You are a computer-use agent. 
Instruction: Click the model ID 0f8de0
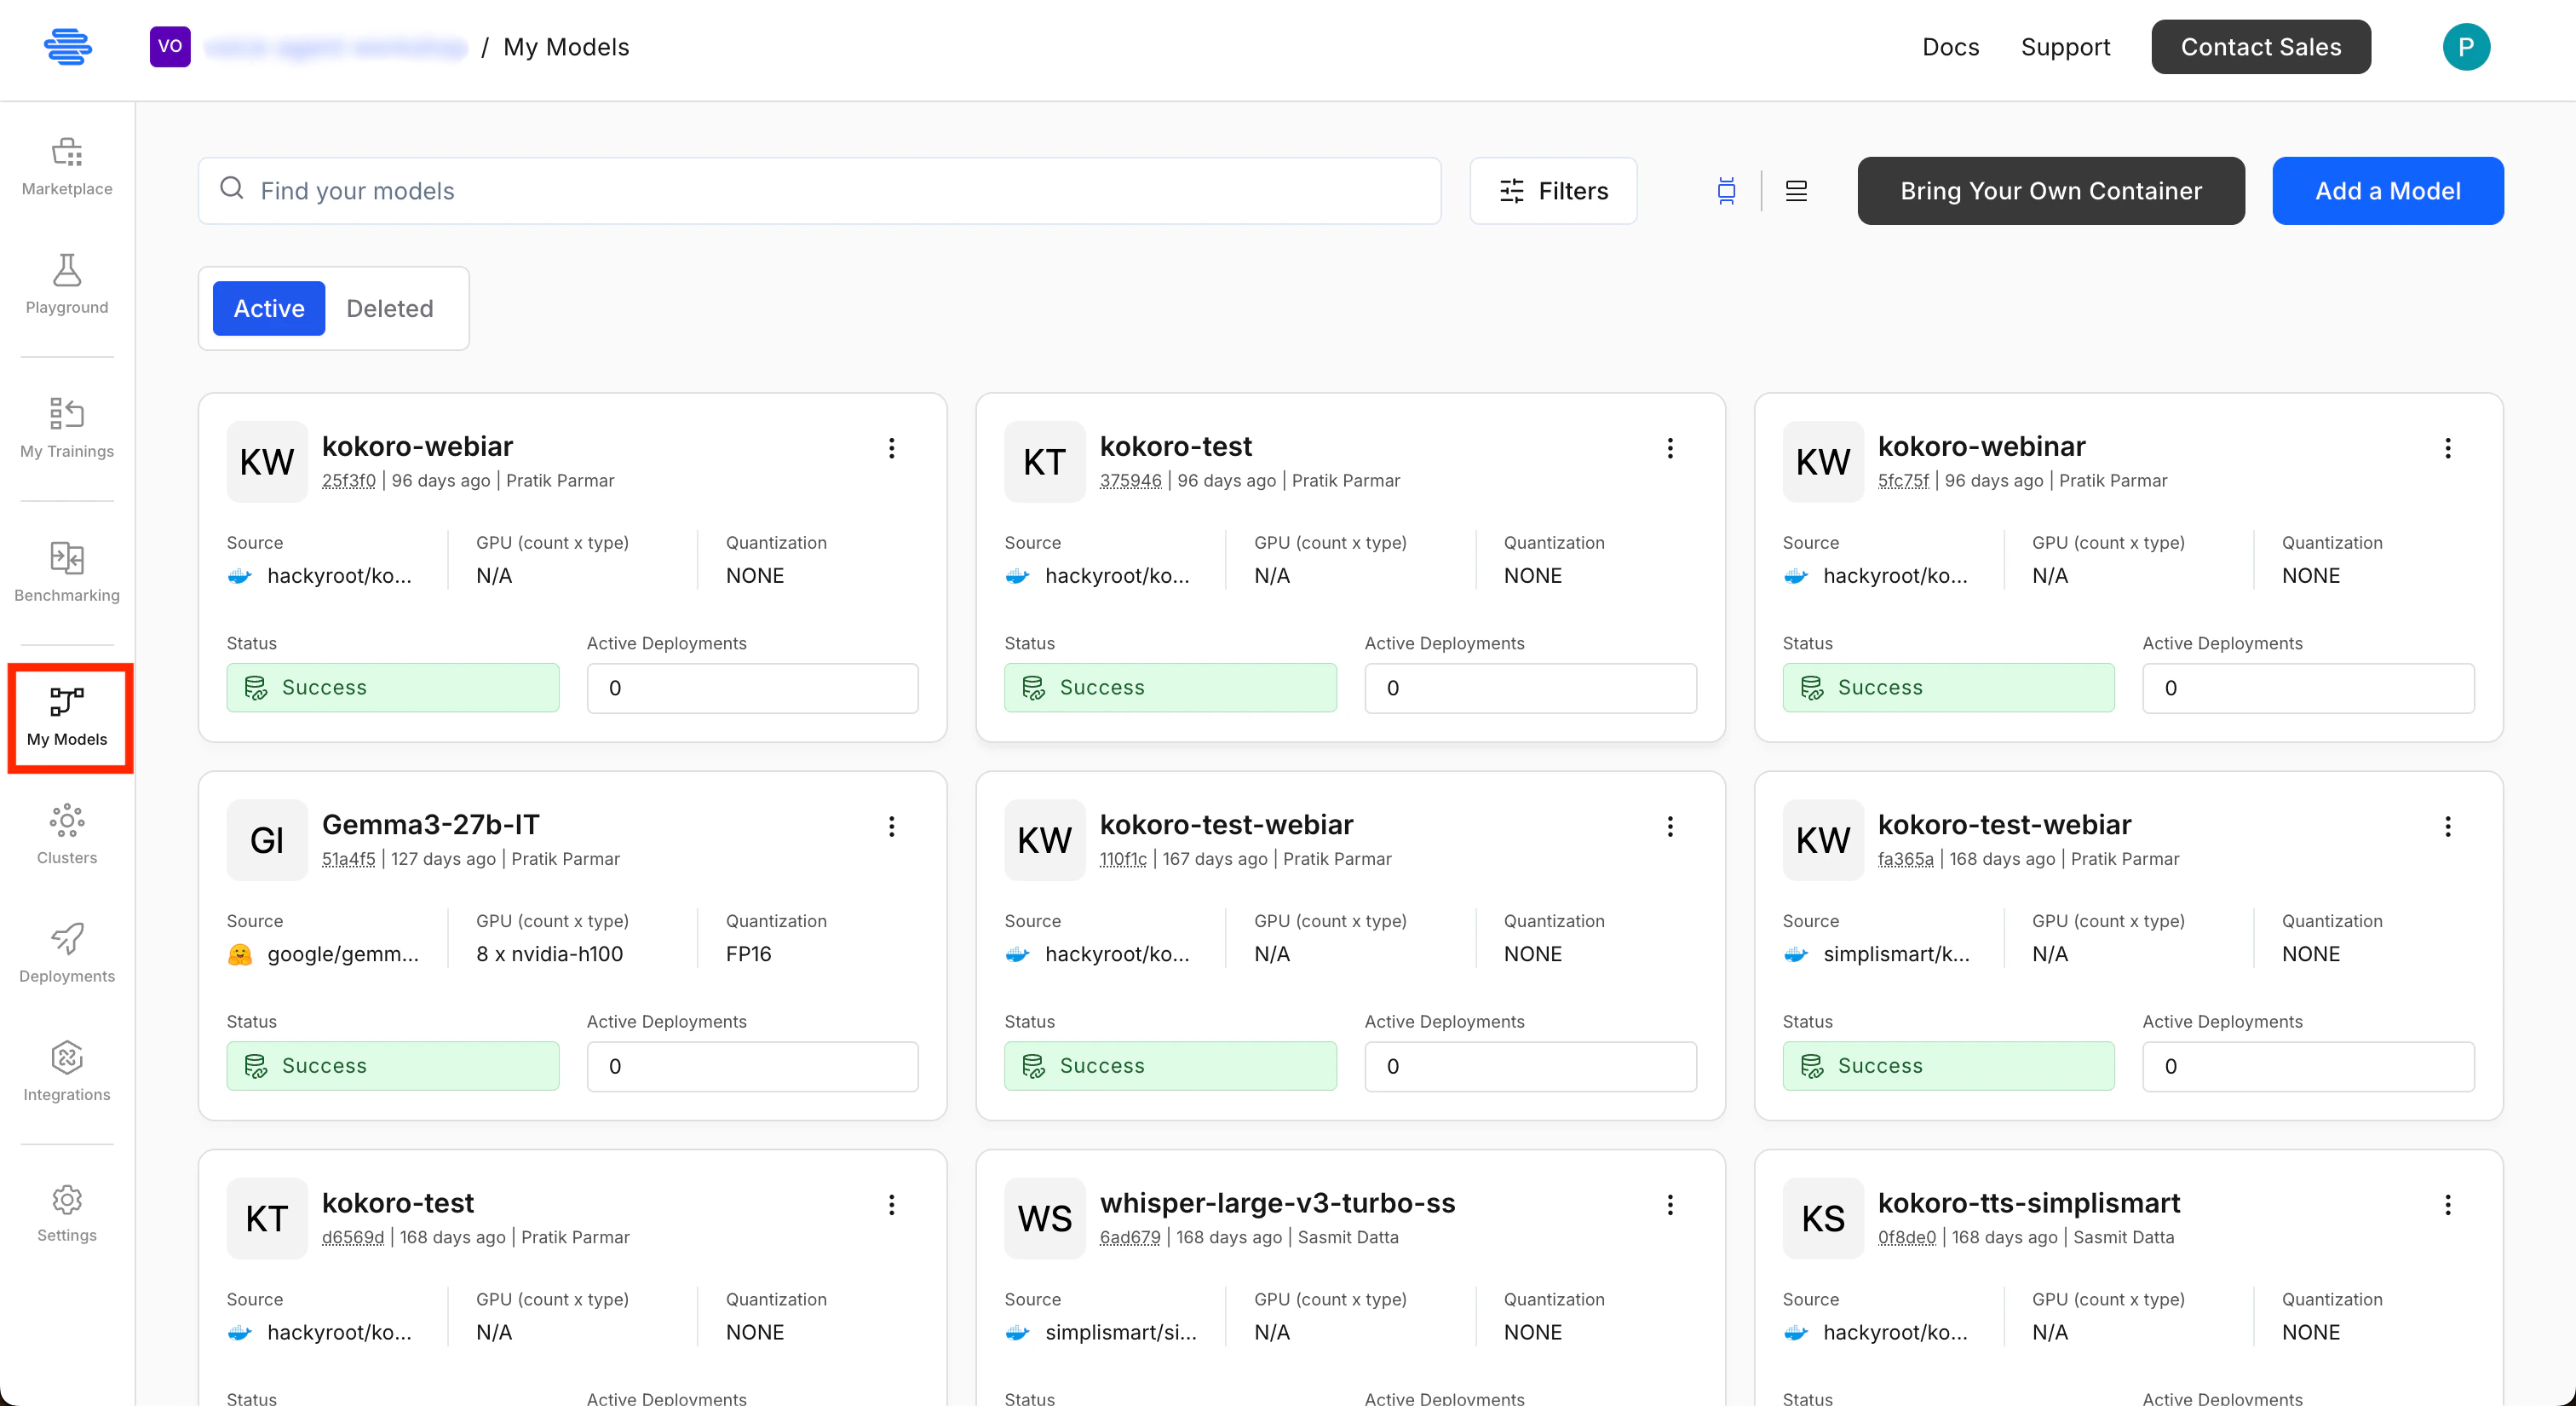pos(1907,1237)
